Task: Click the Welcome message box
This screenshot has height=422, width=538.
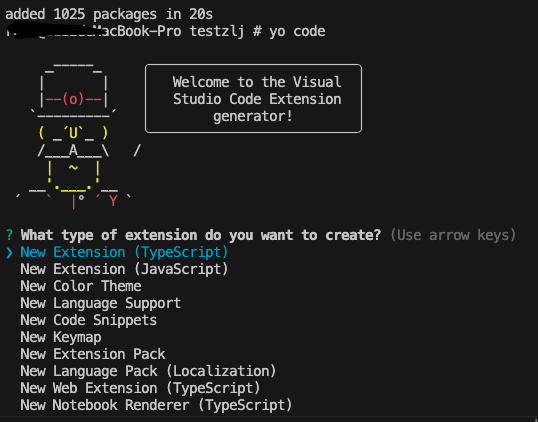Action: tap(253, 98)
